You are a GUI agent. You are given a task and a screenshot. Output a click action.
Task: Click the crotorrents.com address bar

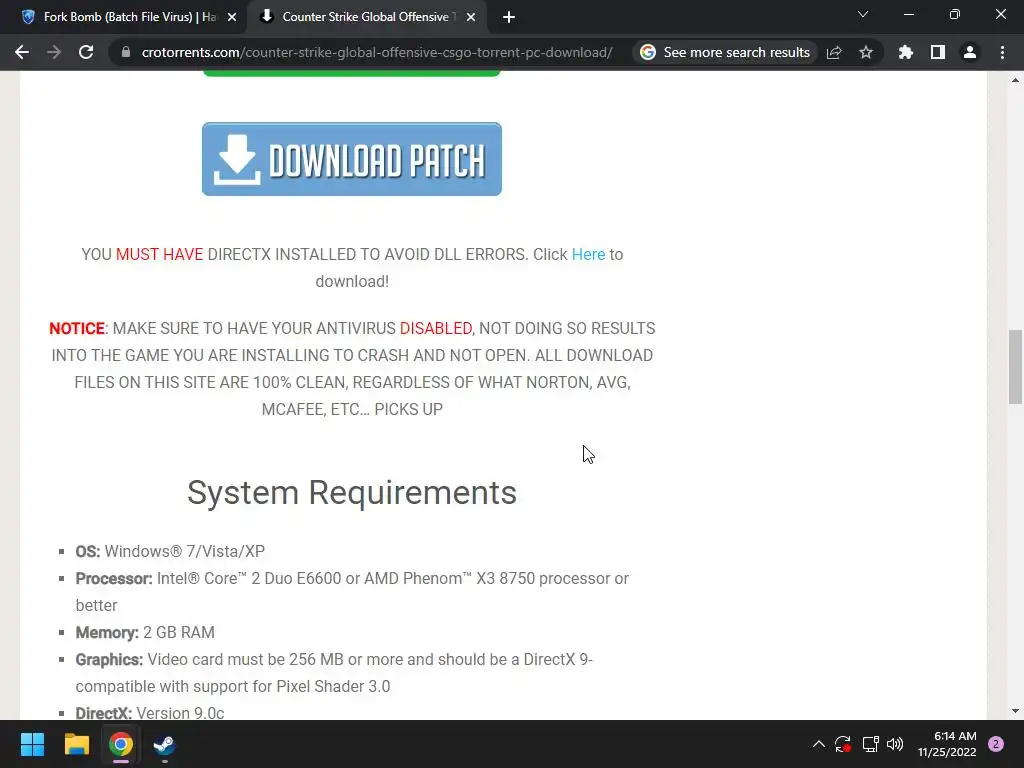pyautogui.click(x=377, y=52)
